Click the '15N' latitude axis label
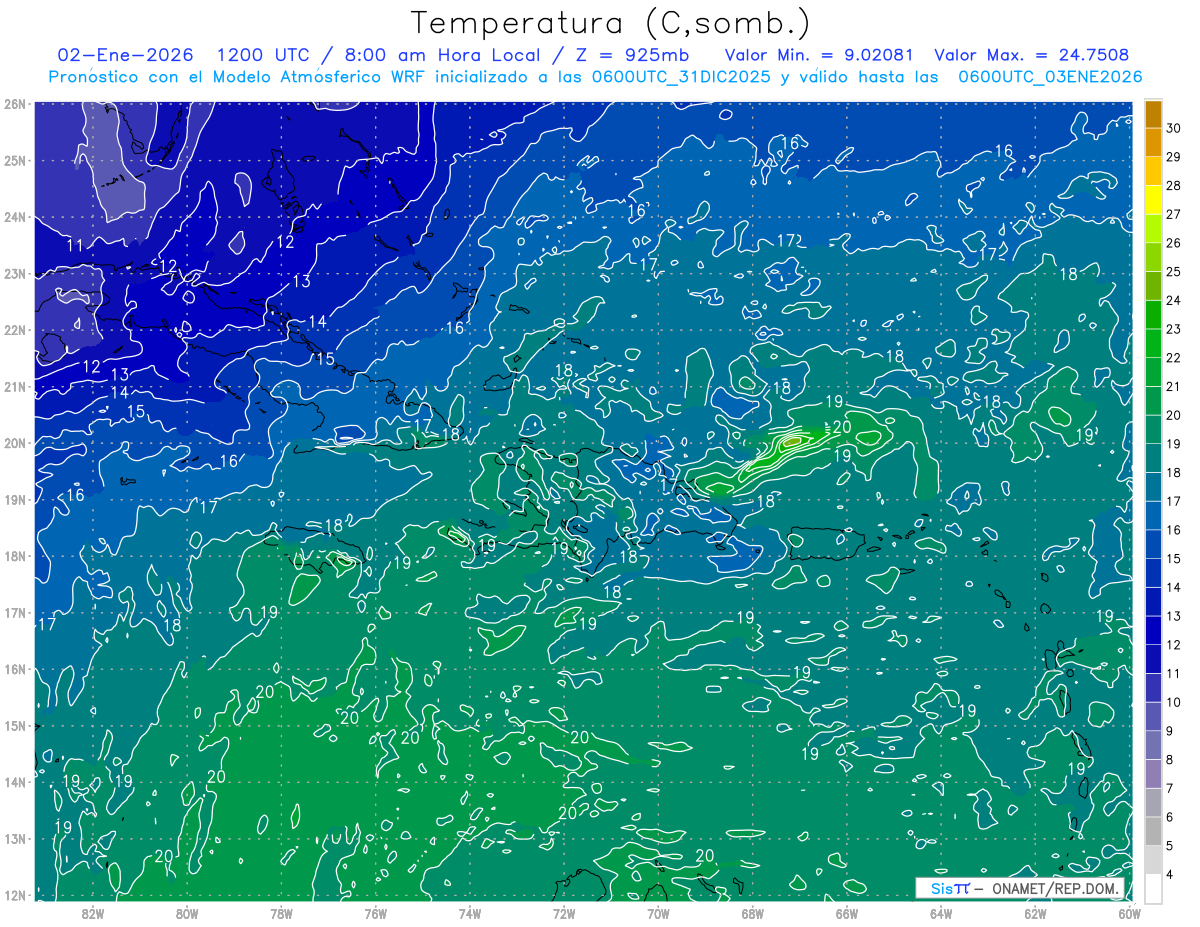This screenshot has height=927, width=1200. coord(14,725)
